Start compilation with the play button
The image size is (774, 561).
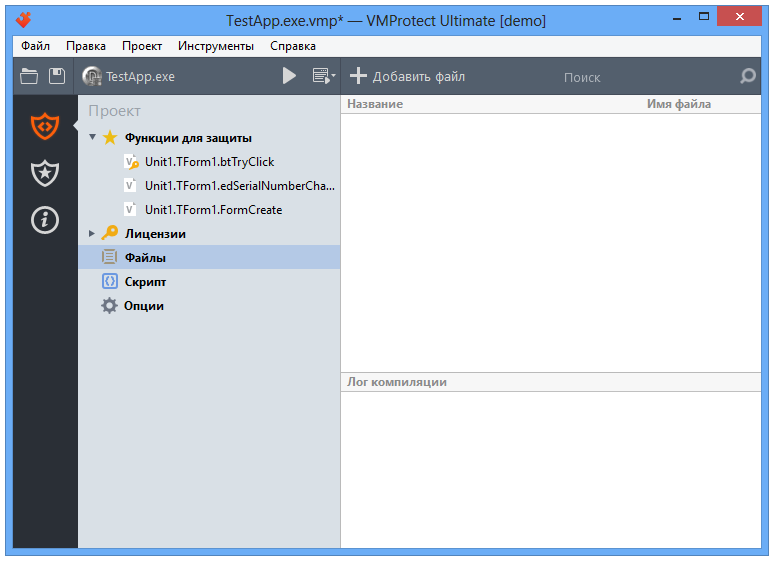[x=289, y=76]
